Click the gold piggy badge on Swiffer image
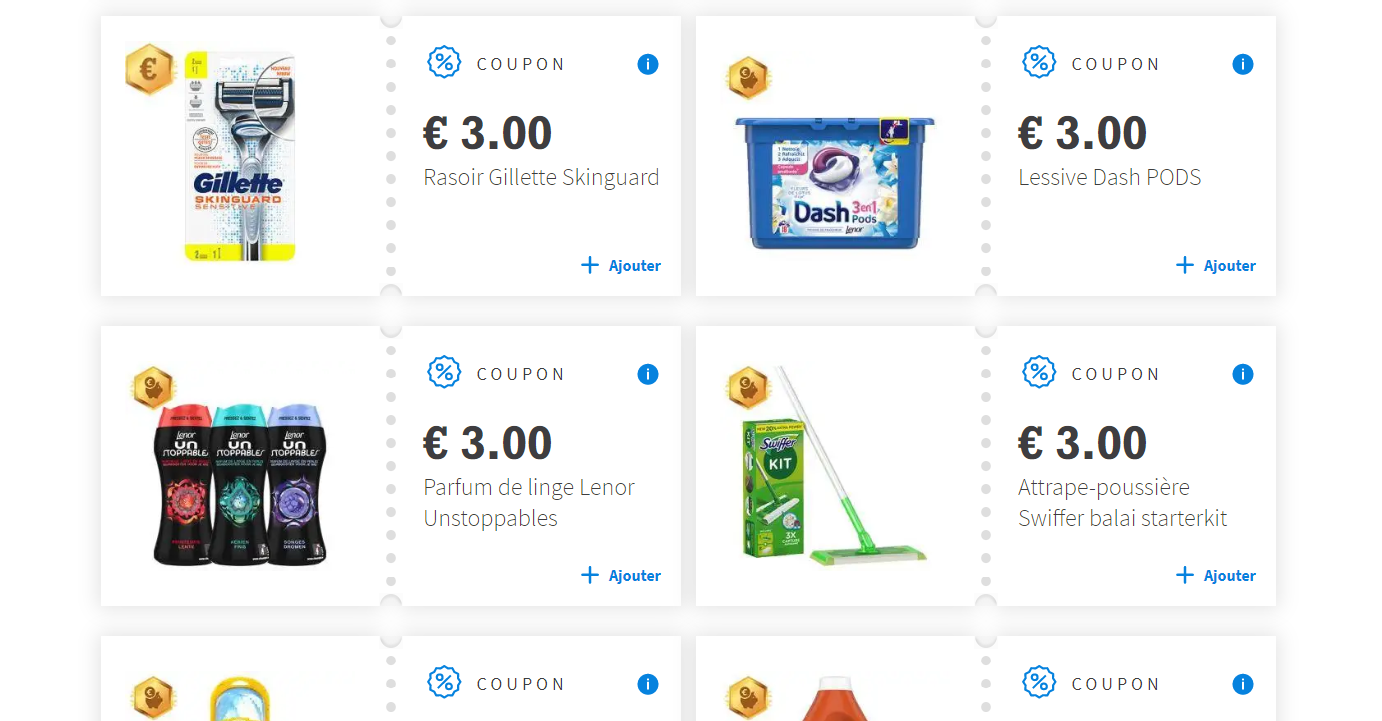The height and width of the screenshot is (721, 1382). 747,388
